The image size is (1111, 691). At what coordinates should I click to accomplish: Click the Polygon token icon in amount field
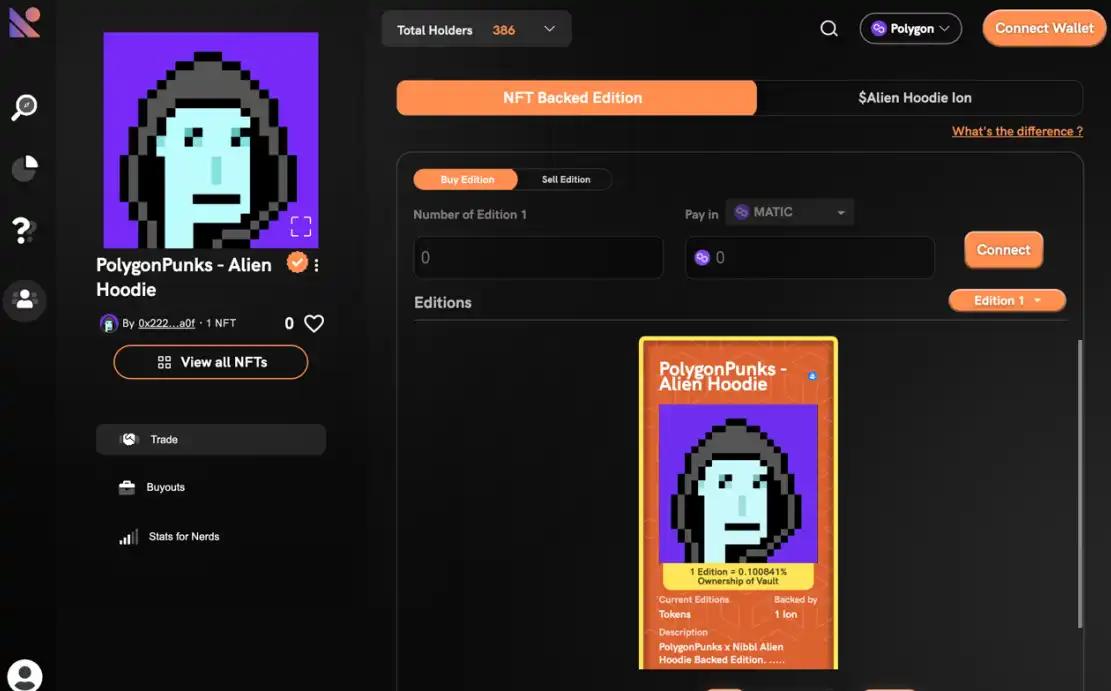(702, 258)
